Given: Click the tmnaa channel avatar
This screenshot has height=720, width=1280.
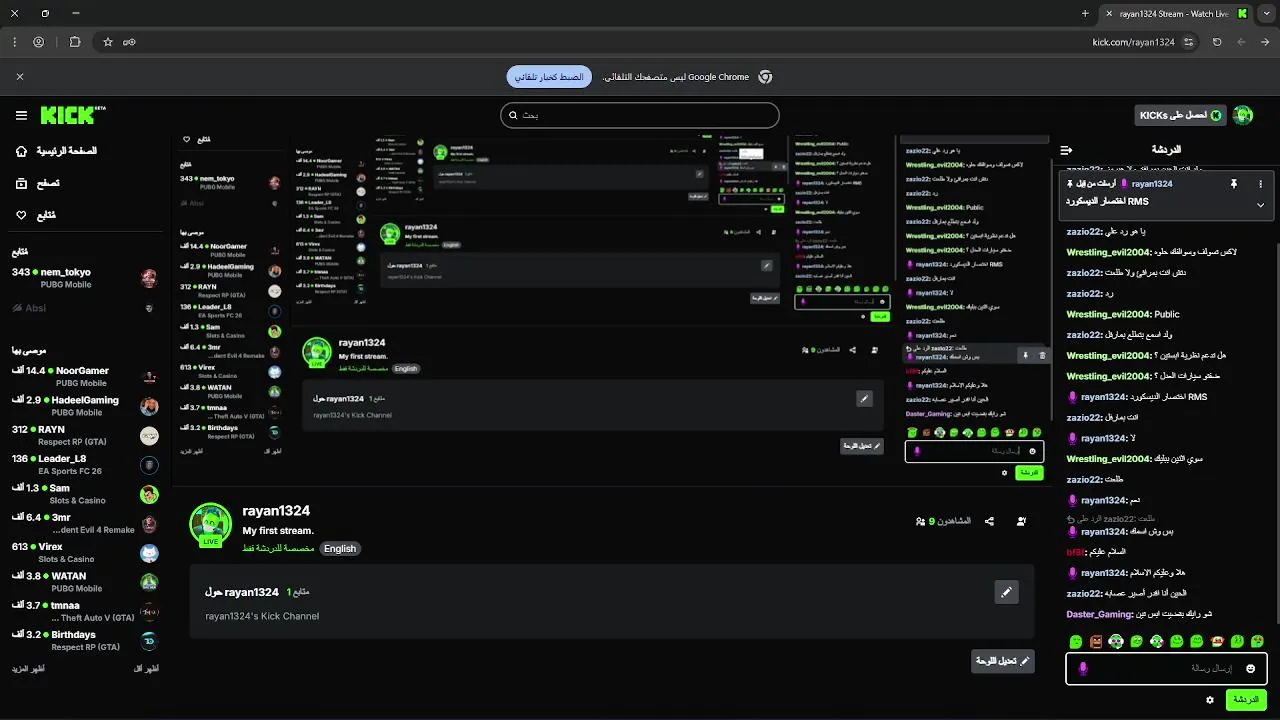Looking at the screenshot, I should (149, 611).
